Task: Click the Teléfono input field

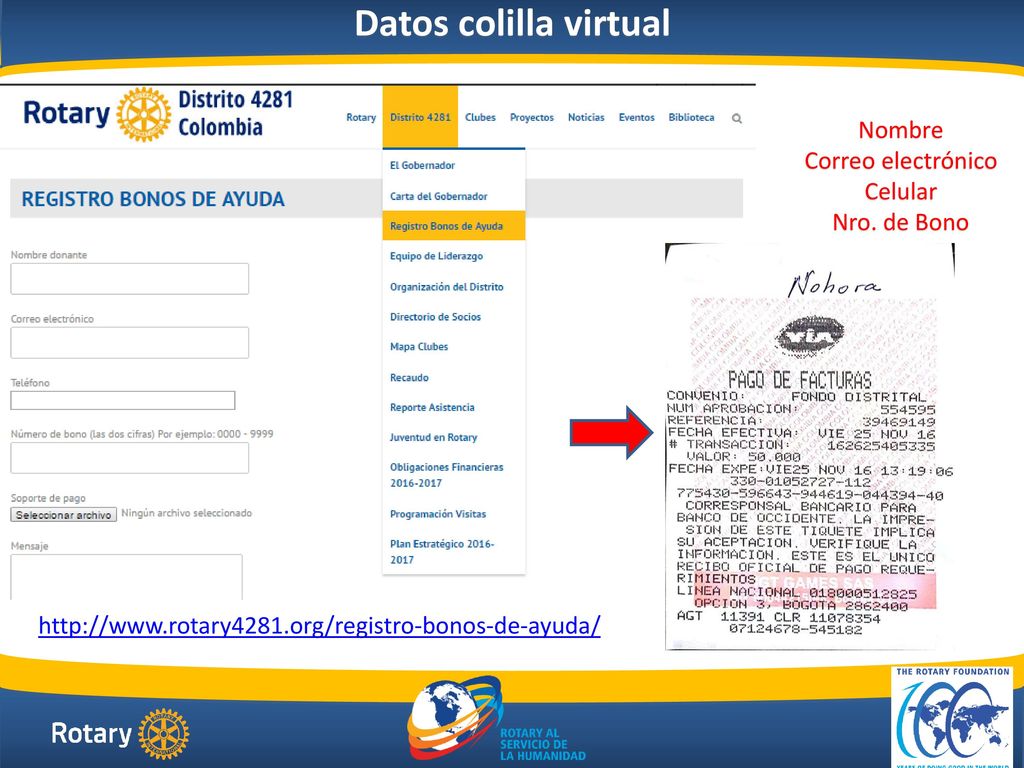Action: (123, 400)
